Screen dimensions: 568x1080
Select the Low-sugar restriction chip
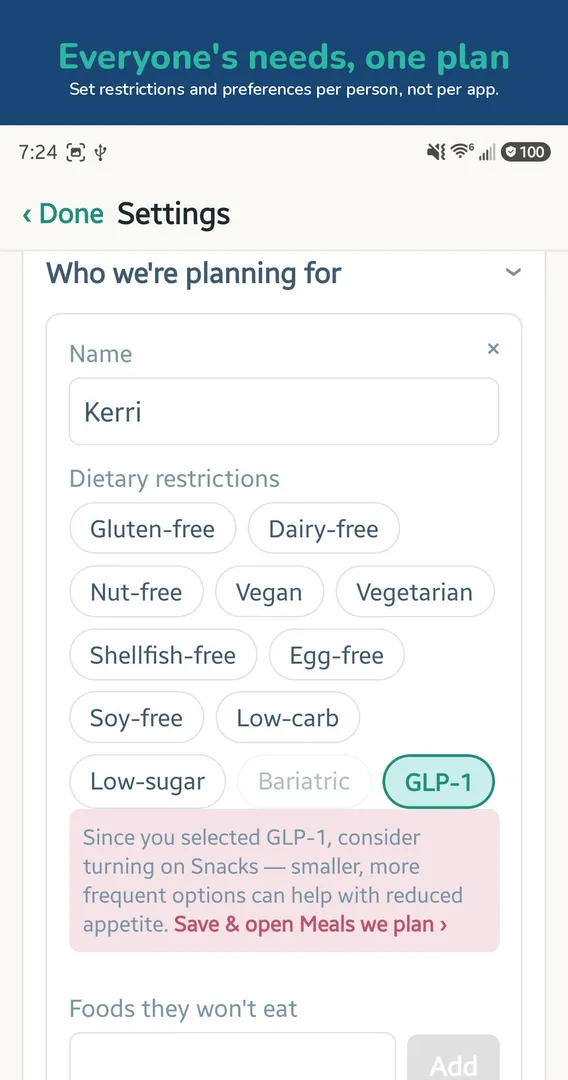[147, 782]
